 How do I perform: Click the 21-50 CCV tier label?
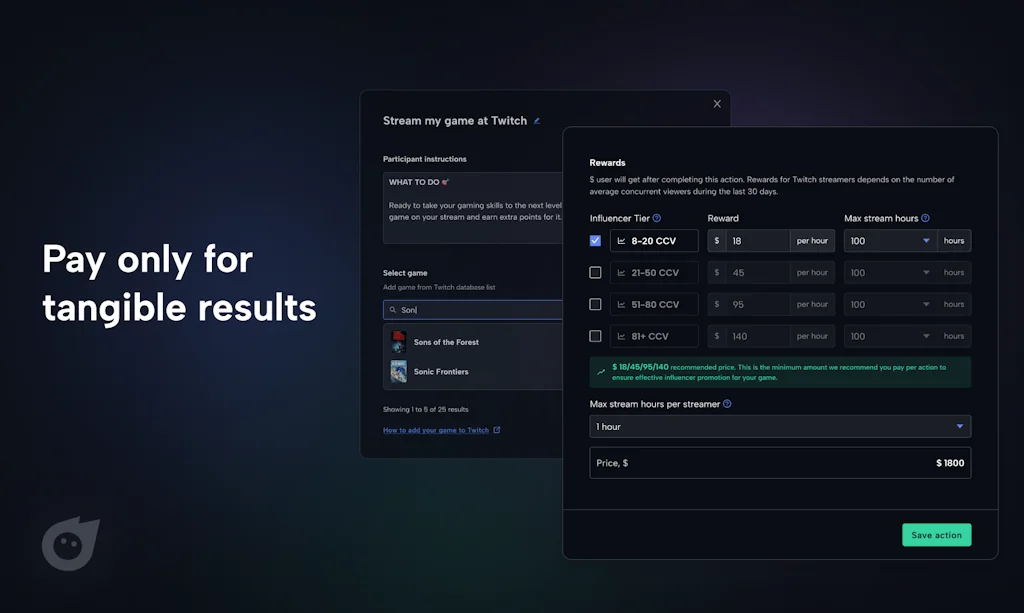(655, 273)
